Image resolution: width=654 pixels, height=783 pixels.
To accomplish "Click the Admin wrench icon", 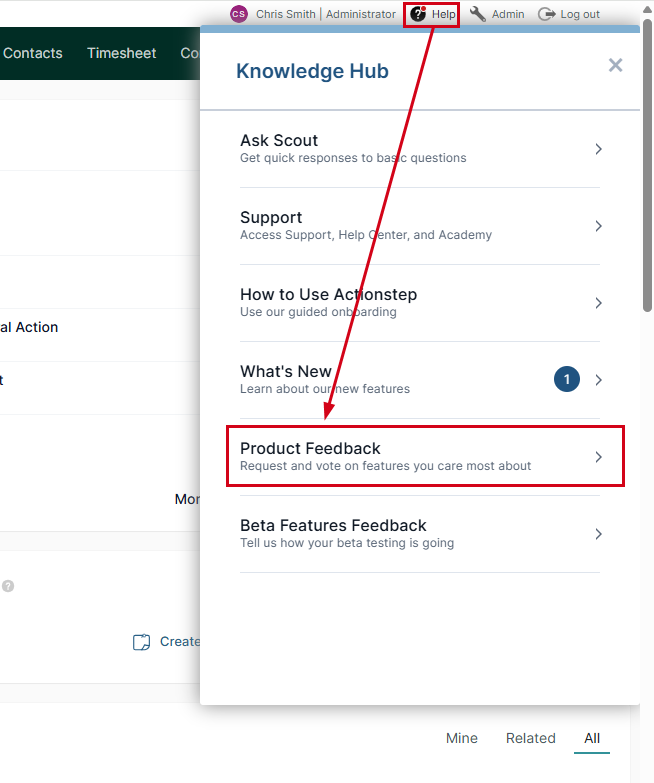I will click(x=478, y=14).
